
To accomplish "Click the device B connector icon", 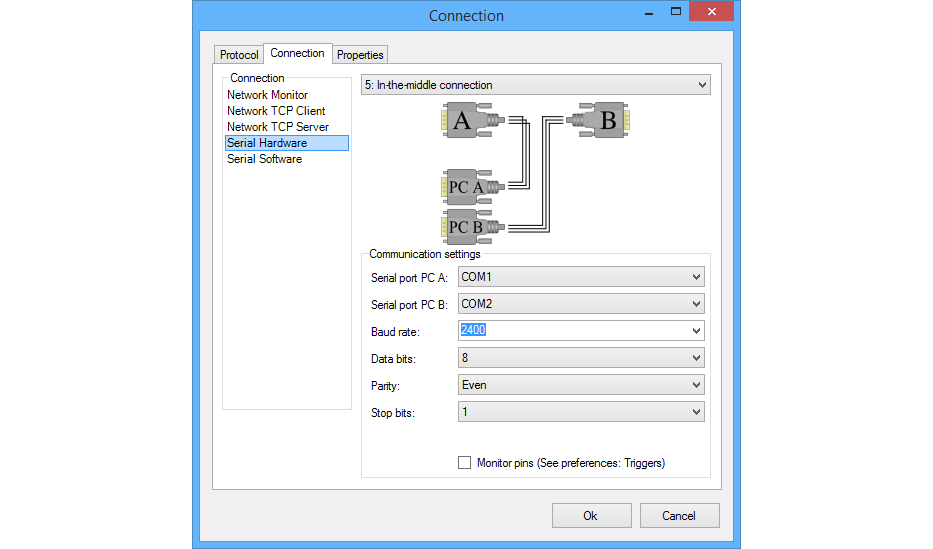I will (x=598, y=120).
